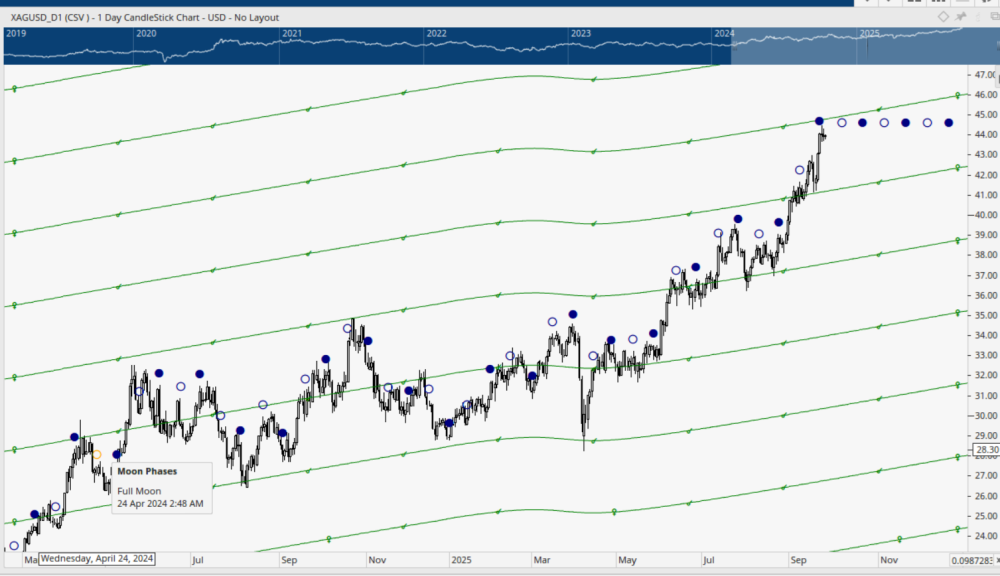Select the rightmost filled moon marker
This screenshot has height=576, width=1000.
pos(949,123)
